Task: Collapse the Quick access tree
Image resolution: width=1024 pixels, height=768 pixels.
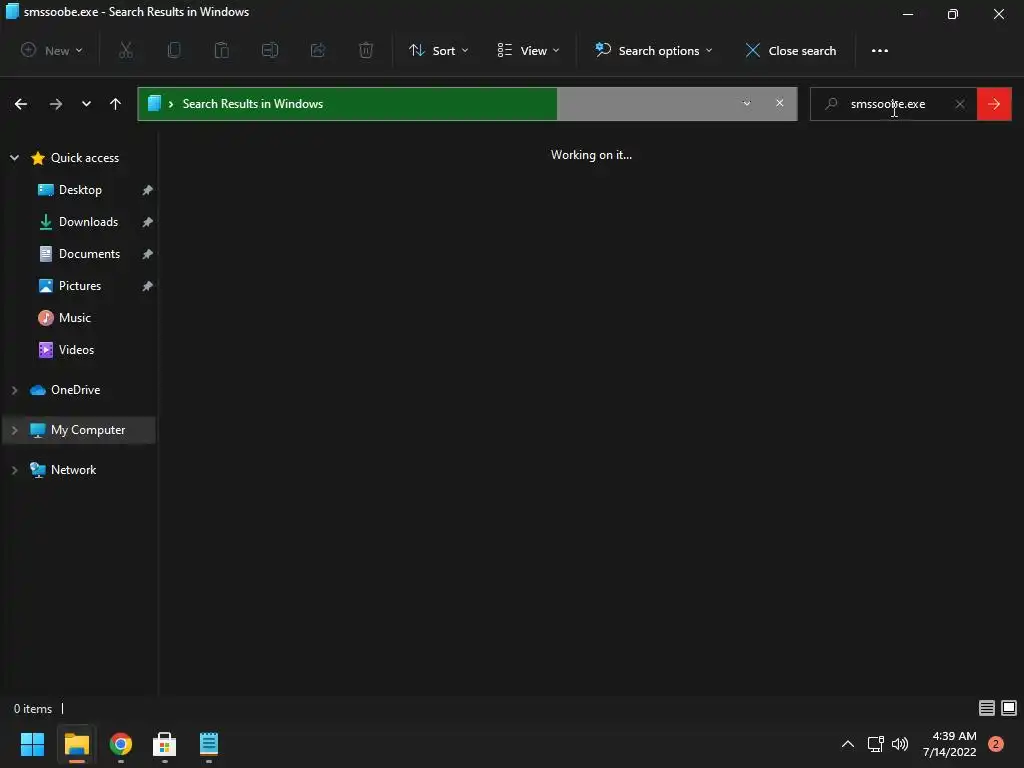Action: (14, 157)
